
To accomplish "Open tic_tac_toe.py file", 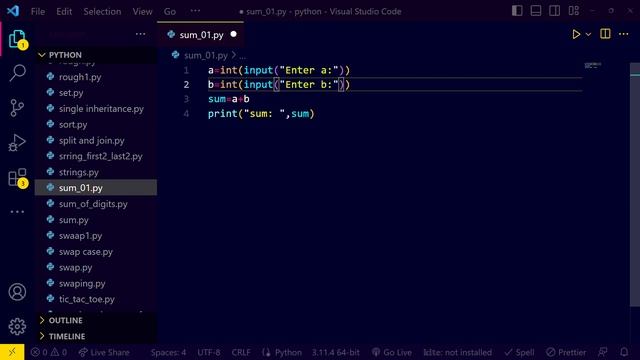I will click(x=96, y=299).
